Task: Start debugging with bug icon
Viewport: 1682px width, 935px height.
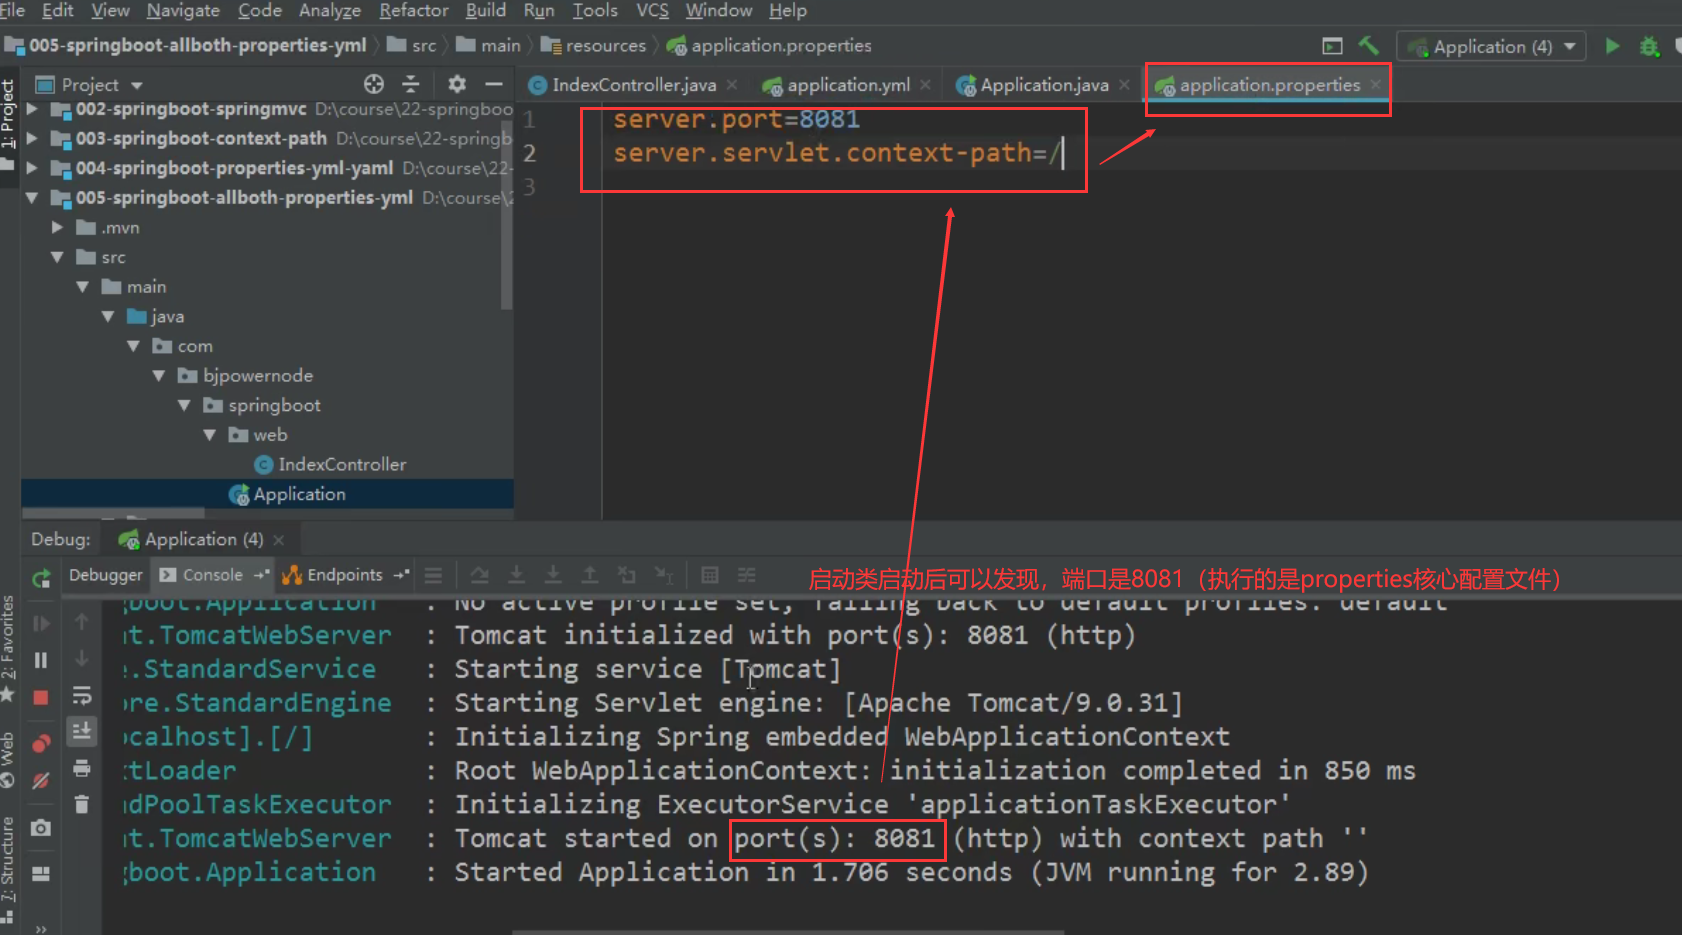Action: point(1649,46)
